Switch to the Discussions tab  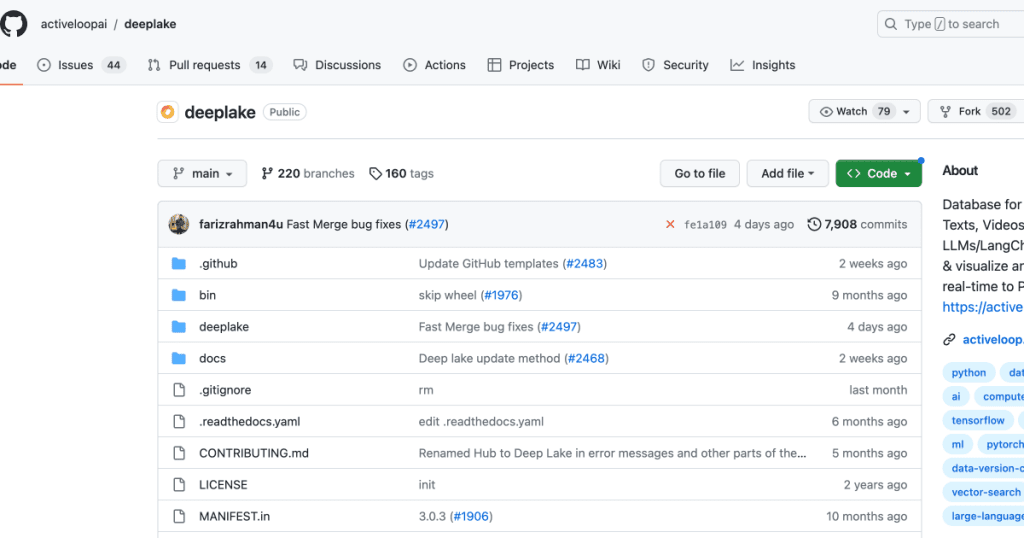(x=337, y=65)
